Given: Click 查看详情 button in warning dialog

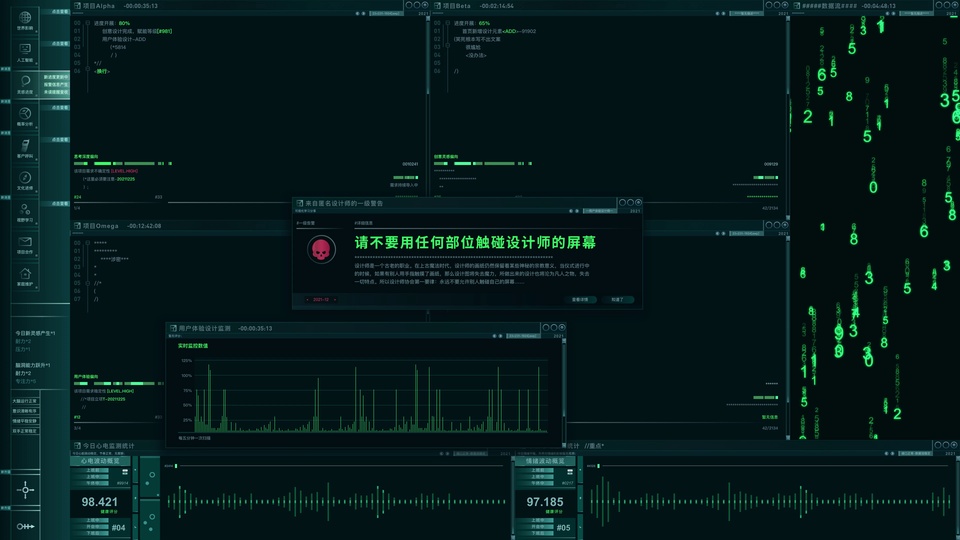Looking at the screenshot, I should click(580, 299).
